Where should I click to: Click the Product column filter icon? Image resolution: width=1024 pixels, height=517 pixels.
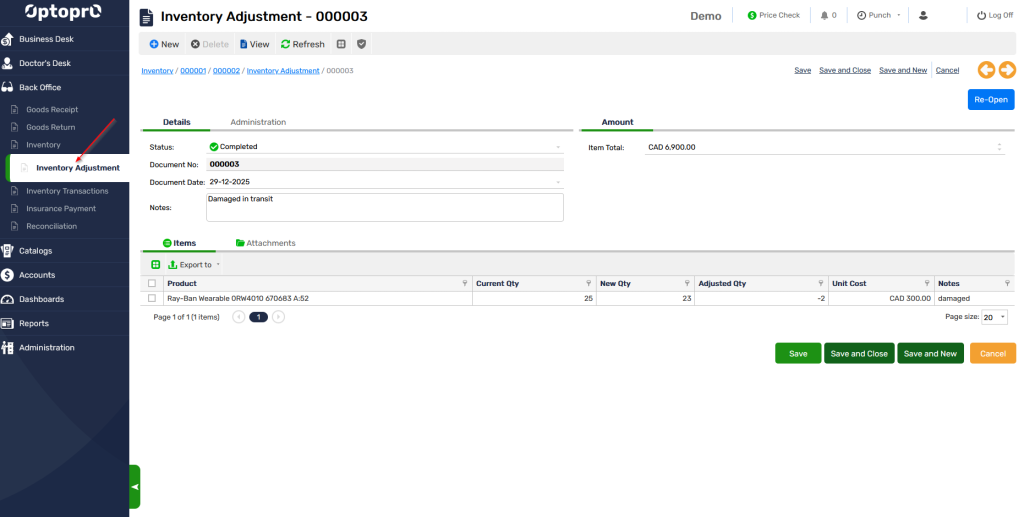(x=465, y=284)
